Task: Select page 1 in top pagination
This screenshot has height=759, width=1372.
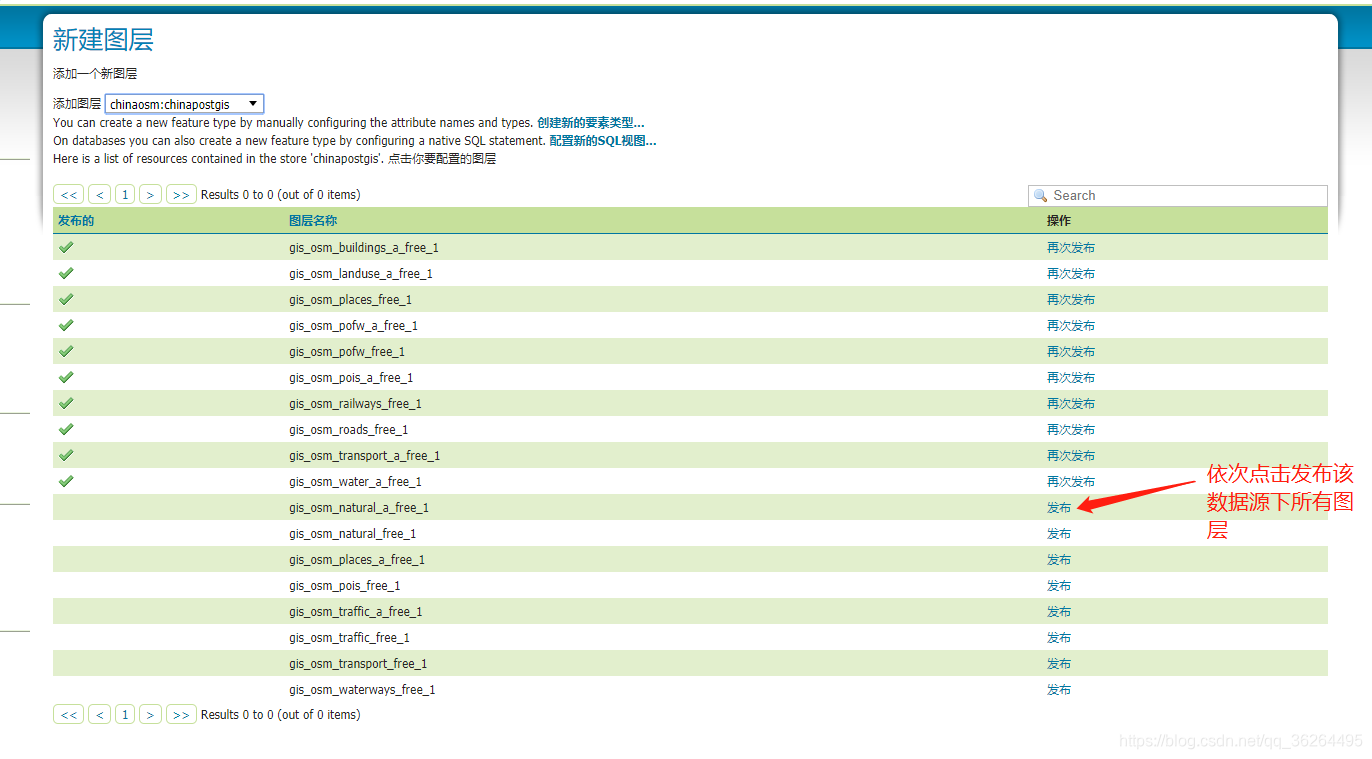Action: coord(125,195)
